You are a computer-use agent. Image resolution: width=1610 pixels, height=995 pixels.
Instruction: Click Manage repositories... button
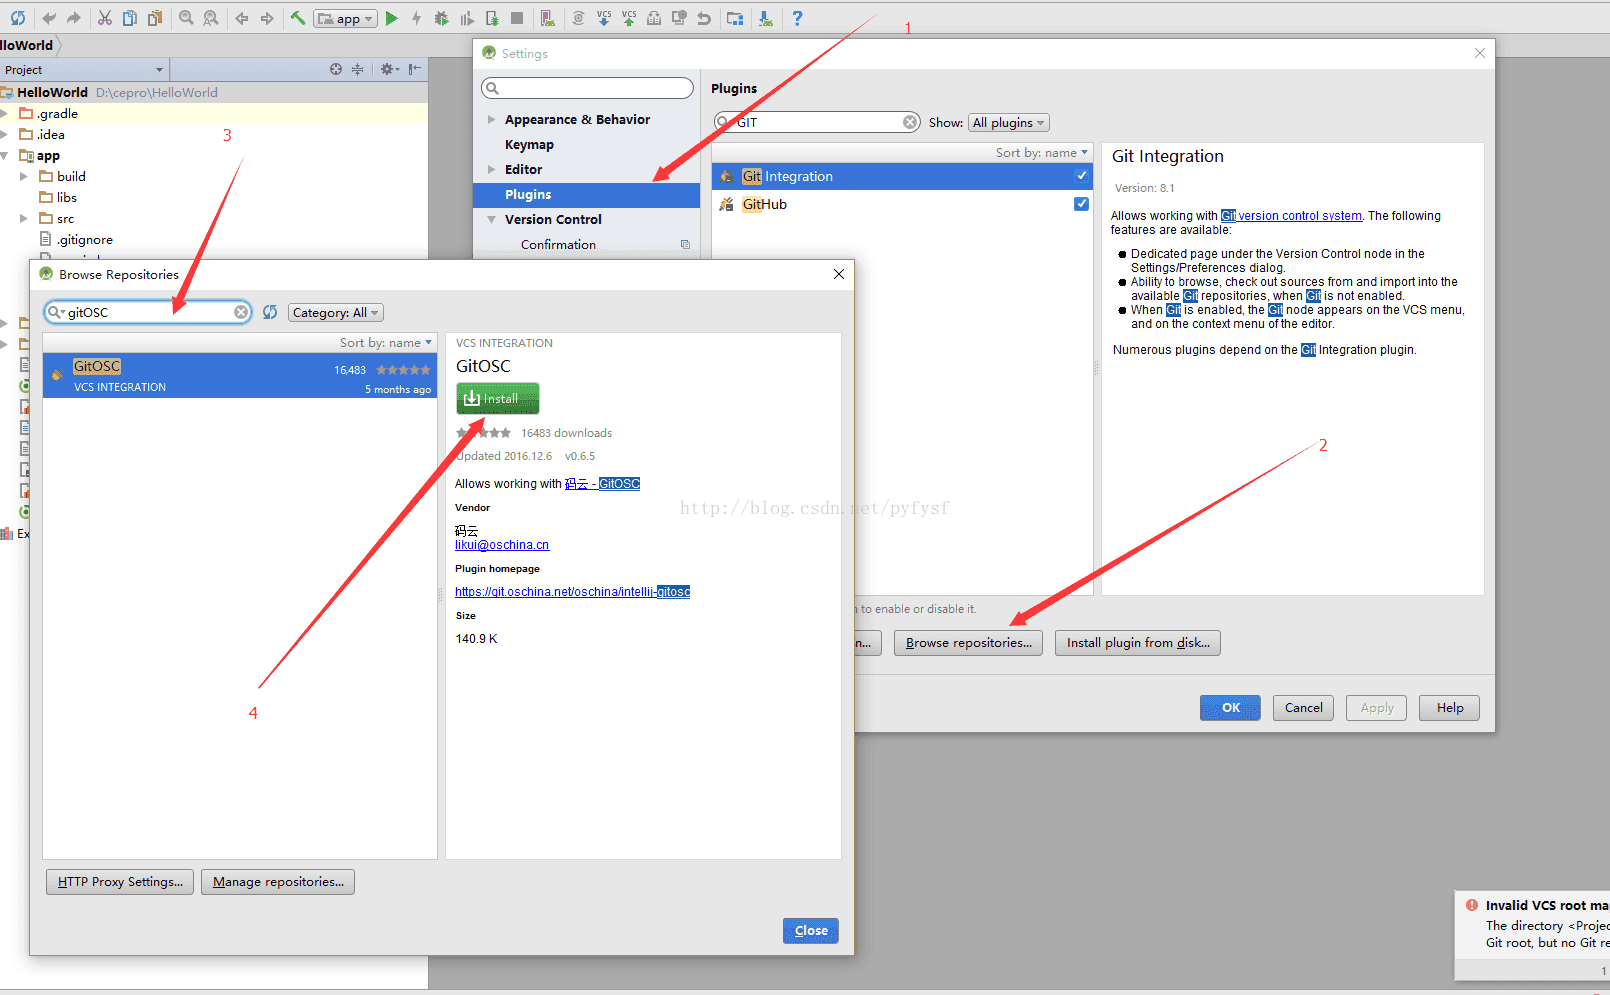coord(278,881)
